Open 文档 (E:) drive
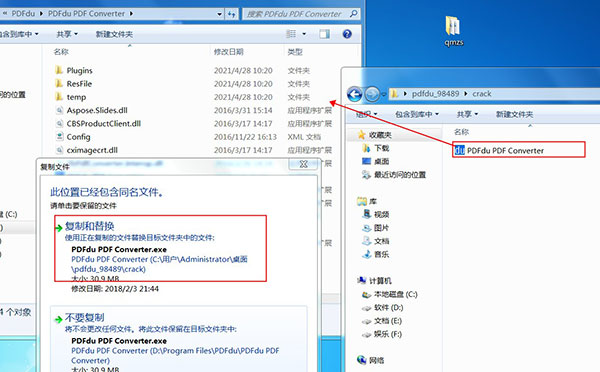The width and height of the screenshot is (600, 372). pos(382,321)
